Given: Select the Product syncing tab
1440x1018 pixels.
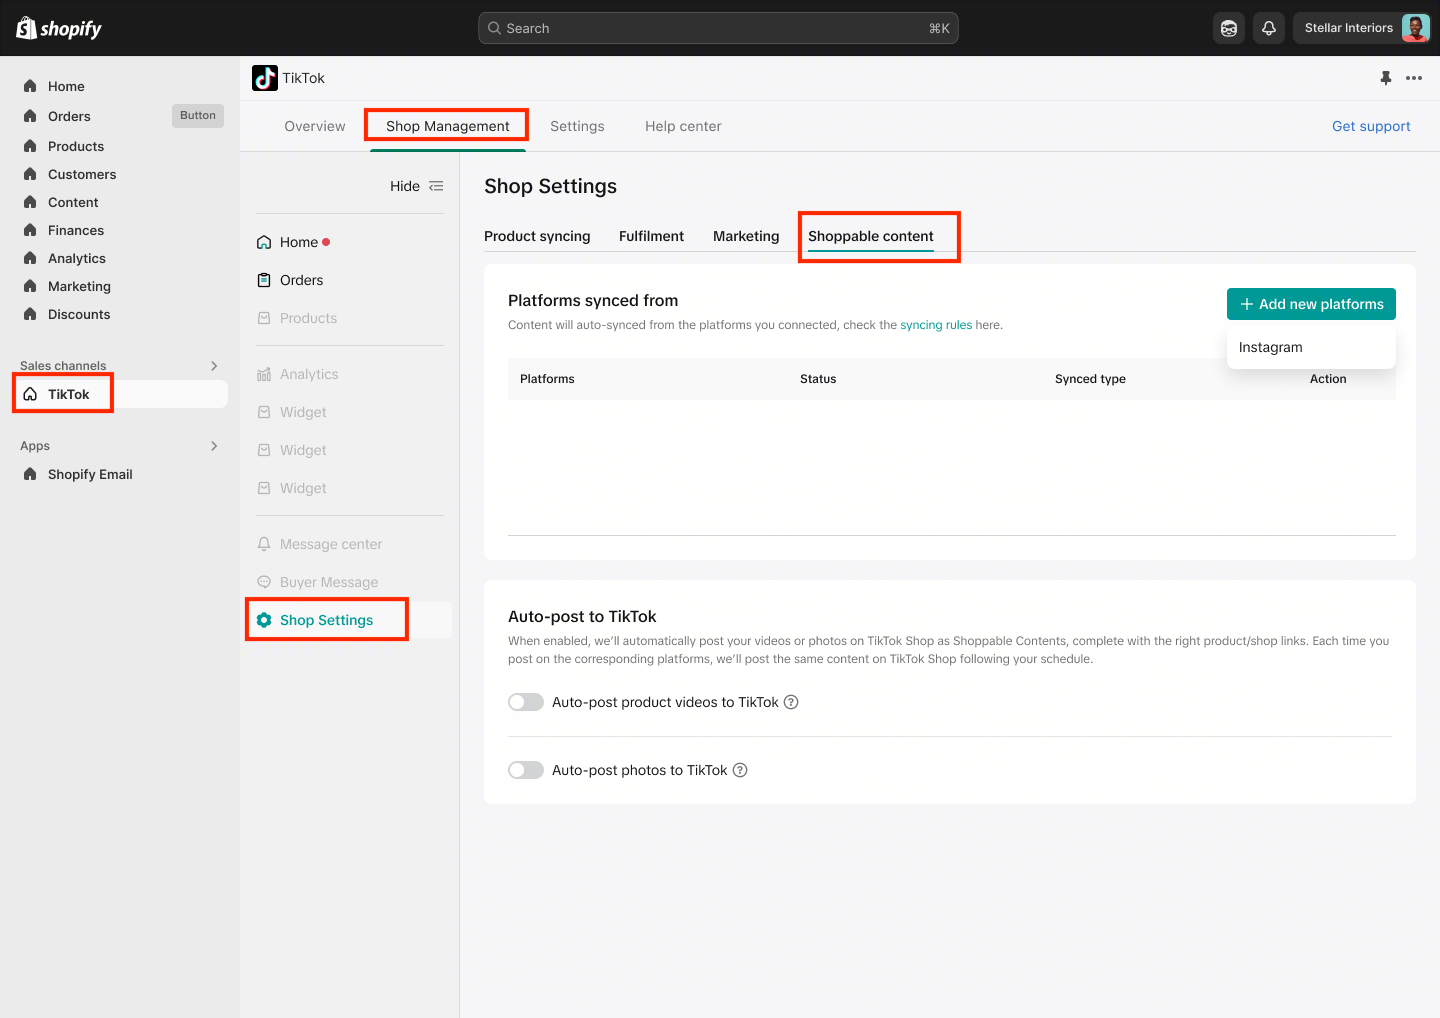Looking at the screenshot, I should click(x=537, y=236).
